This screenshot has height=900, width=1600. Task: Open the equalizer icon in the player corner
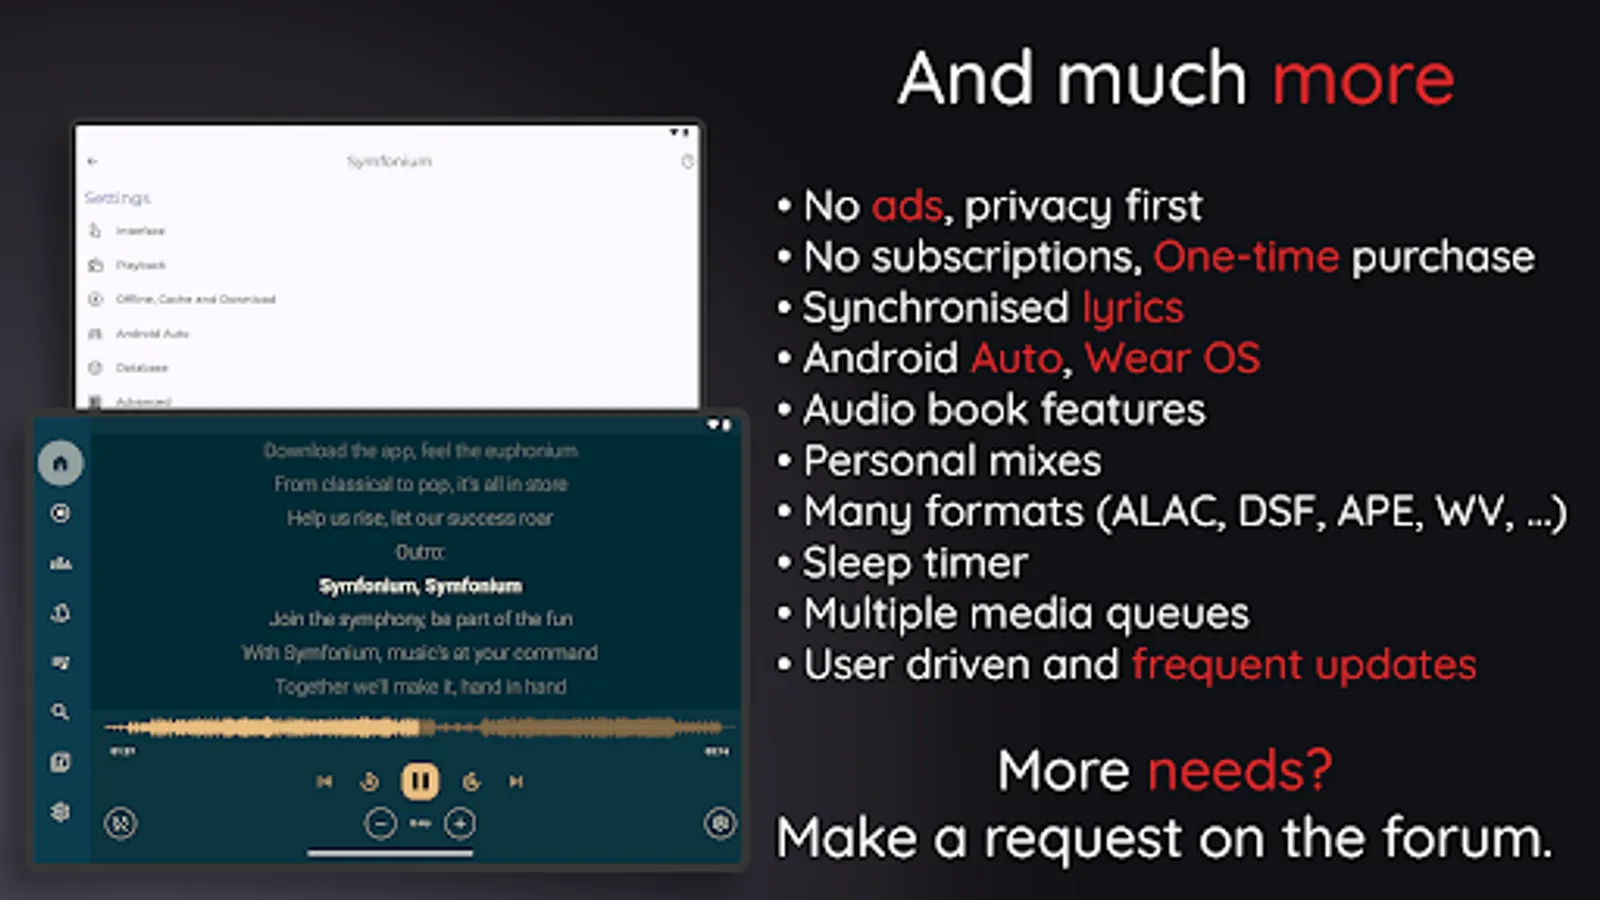point(719,822)
